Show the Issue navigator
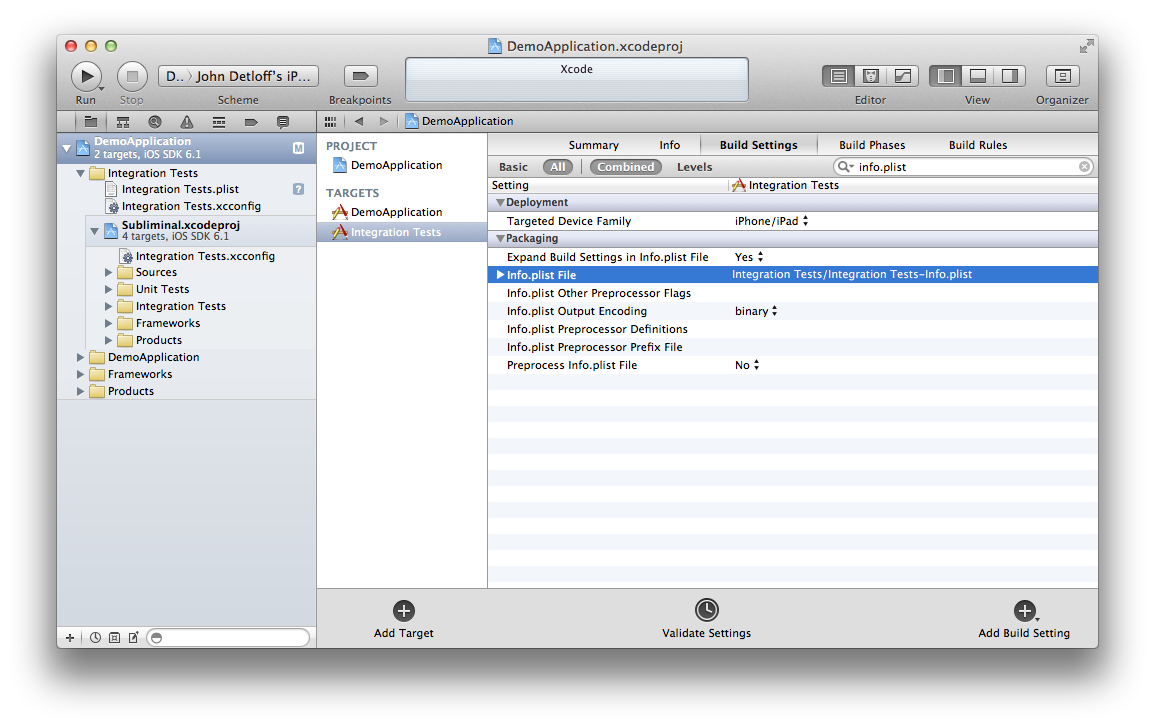 point(187,122)
